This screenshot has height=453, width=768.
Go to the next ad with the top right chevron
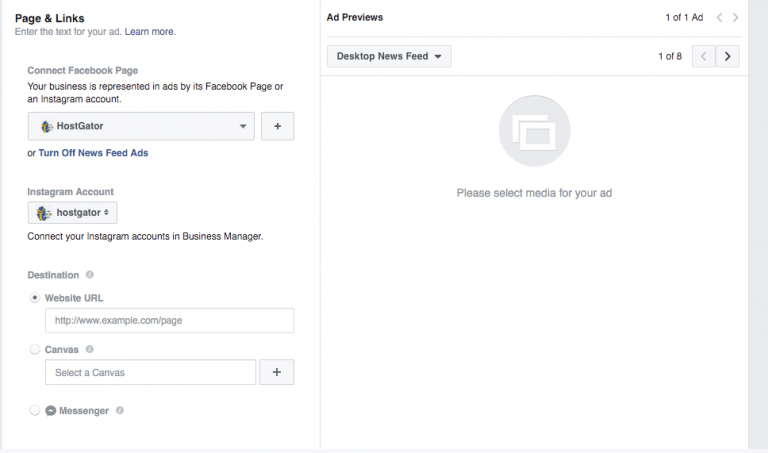[x=735, y=18]
